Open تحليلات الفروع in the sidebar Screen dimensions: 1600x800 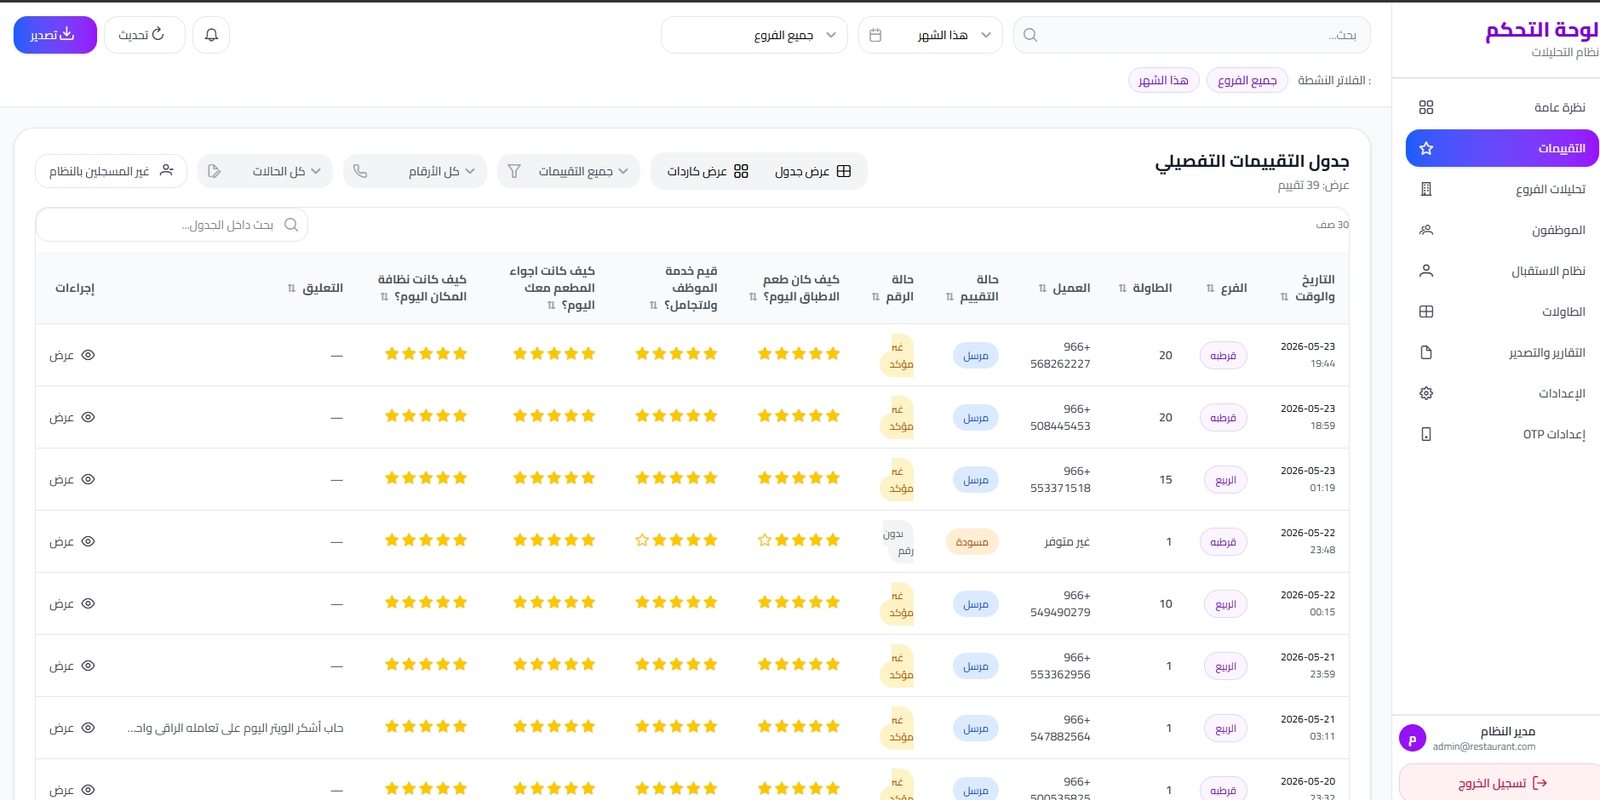pos(1502,189)
